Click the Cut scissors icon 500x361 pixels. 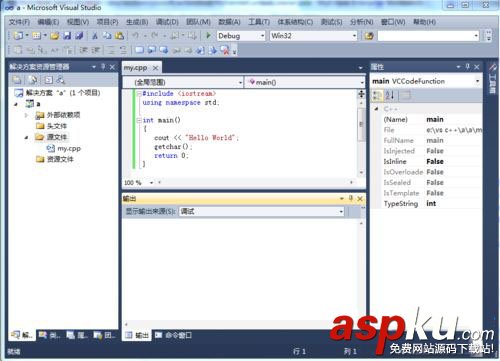coord(95,35)
